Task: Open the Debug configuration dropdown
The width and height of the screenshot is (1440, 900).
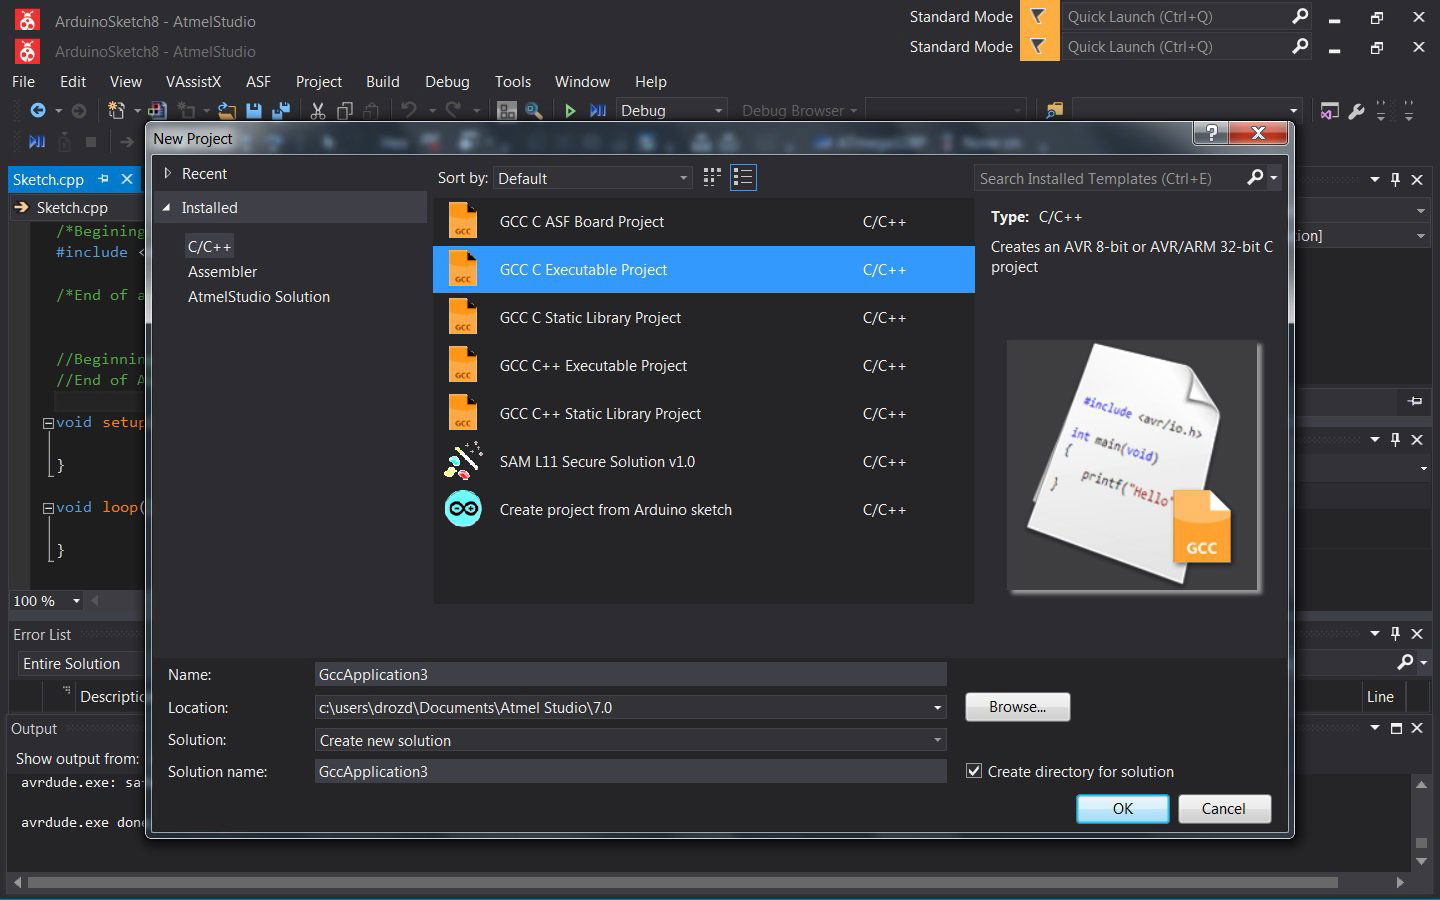Action: click(x=672, y=110)
